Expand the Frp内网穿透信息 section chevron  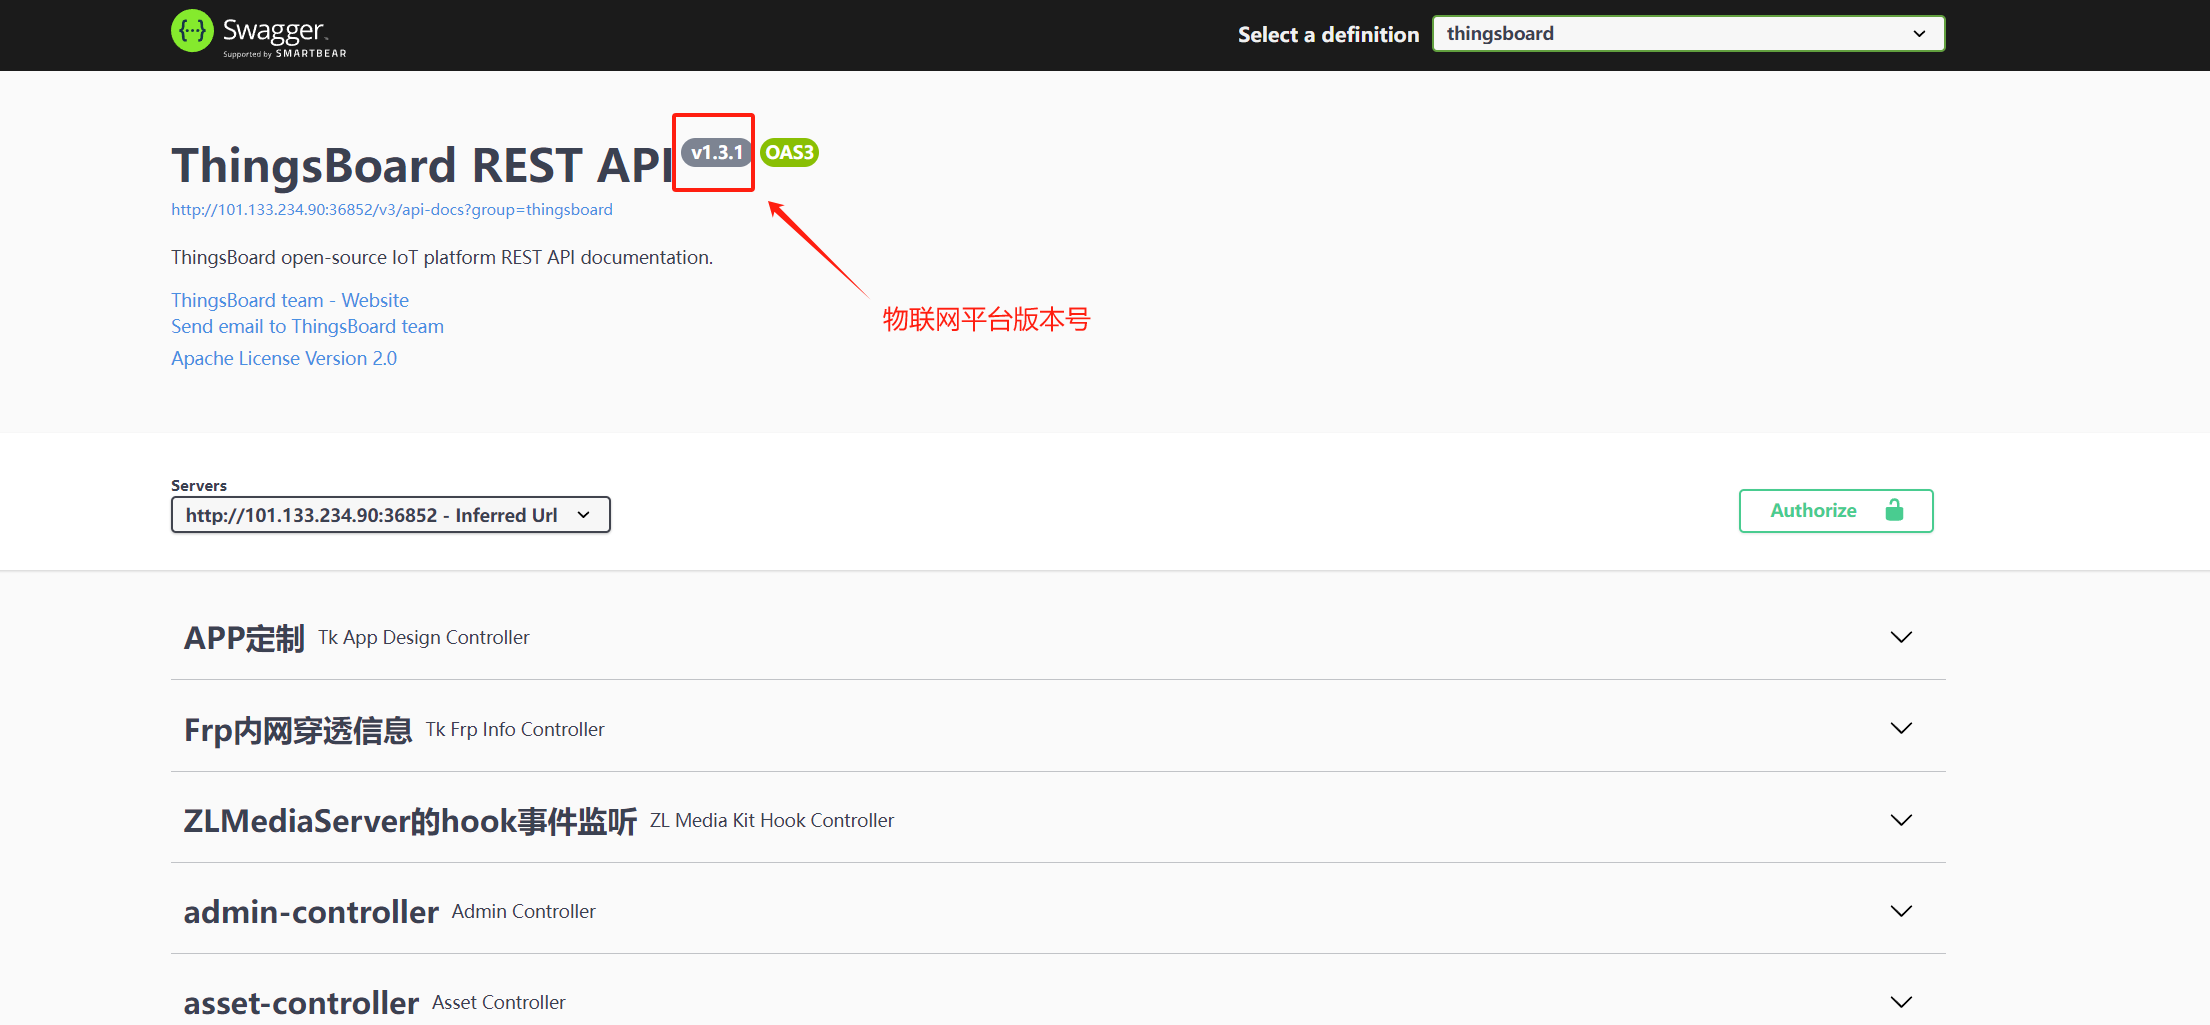1901,728
